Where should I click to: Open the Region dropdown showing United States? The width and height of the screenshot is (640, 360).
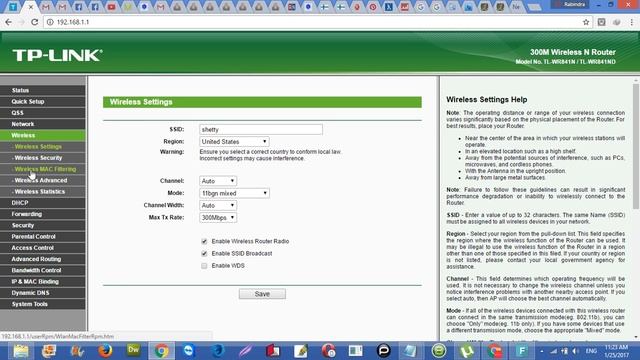point(234,142)
